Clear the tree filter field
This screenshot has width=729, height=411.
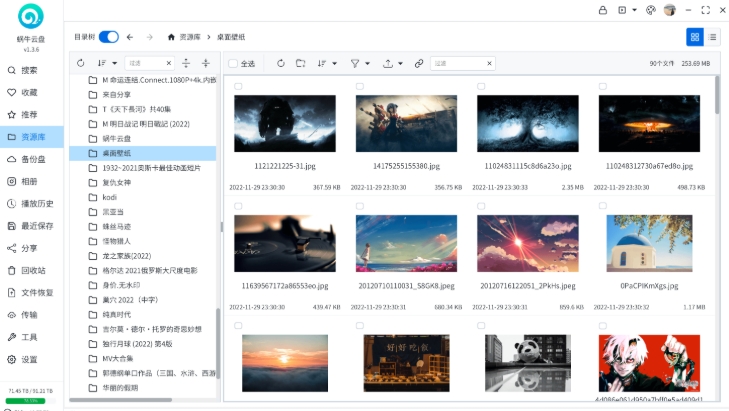click(169, 63)
